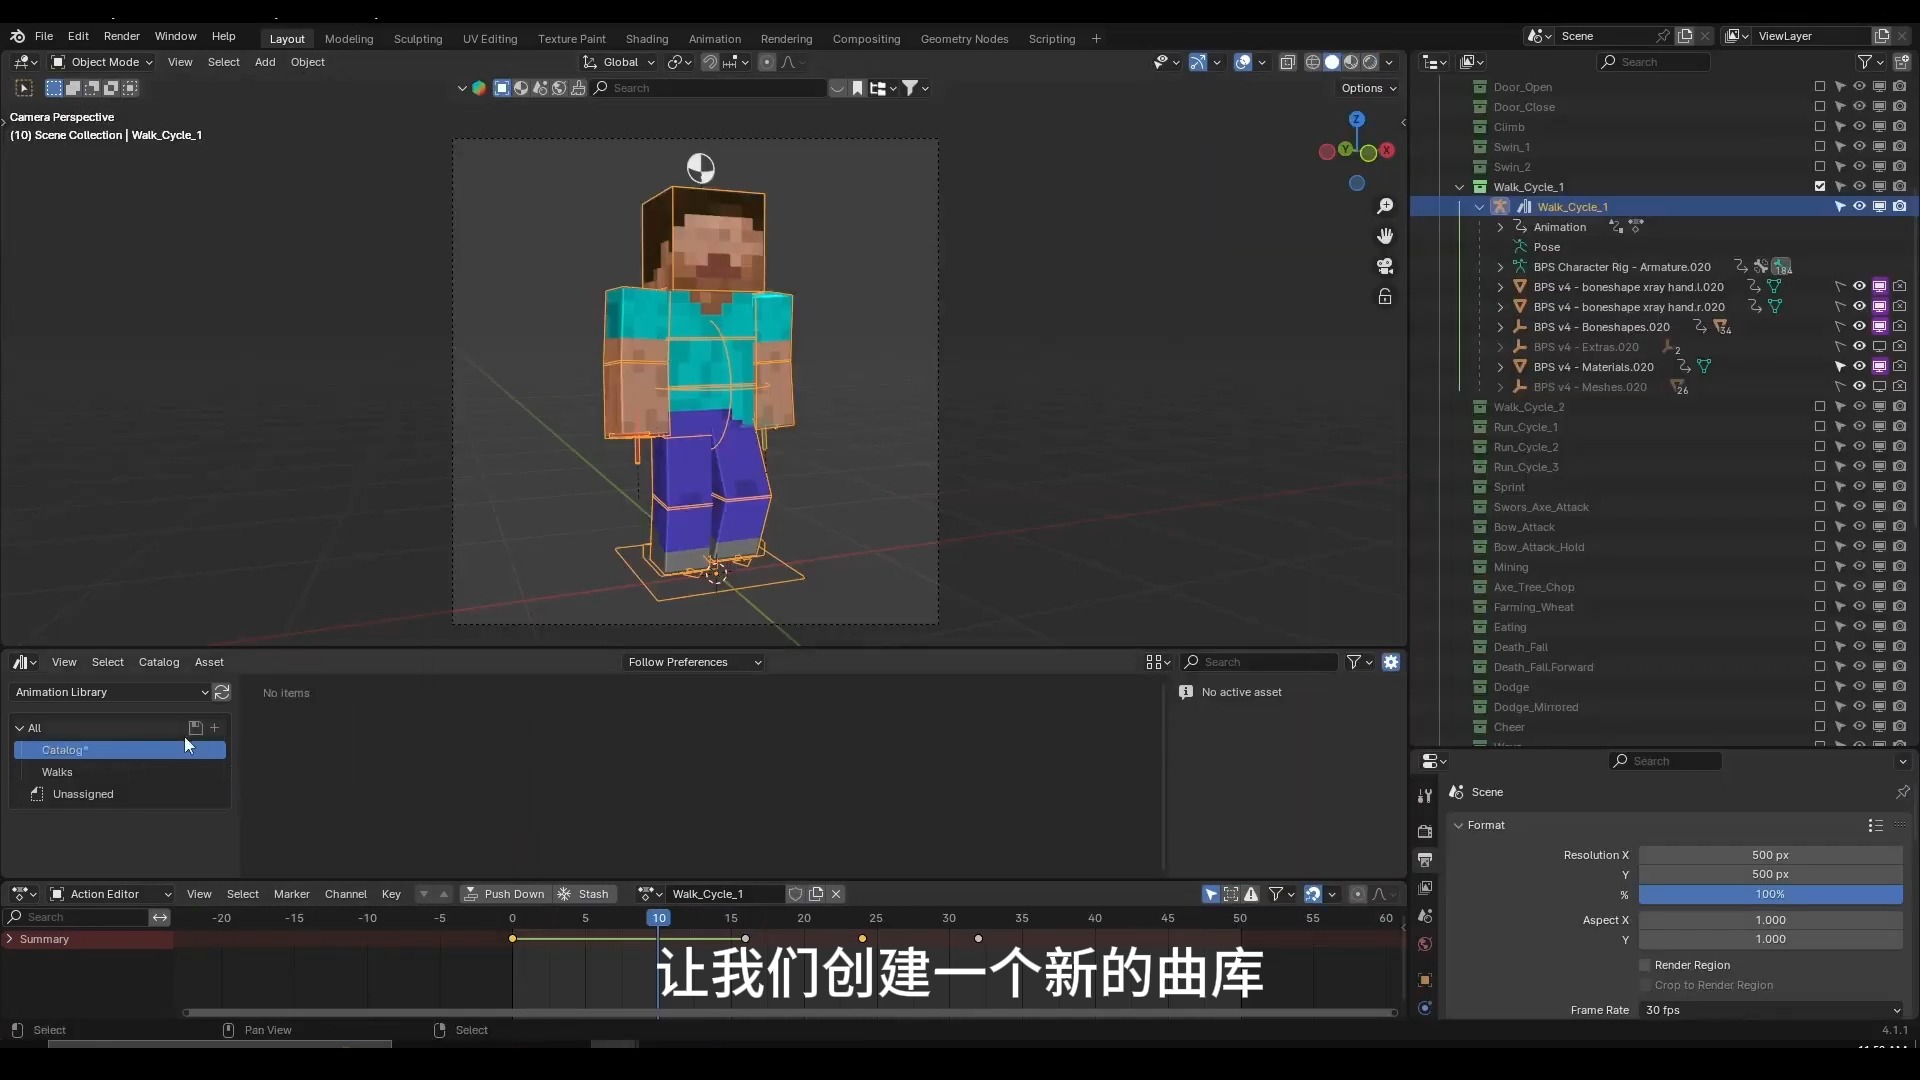Viewport: 1920px width, 1080px height.
Task: Enable the Render Region checkbox
Action: click(1645, 965)
